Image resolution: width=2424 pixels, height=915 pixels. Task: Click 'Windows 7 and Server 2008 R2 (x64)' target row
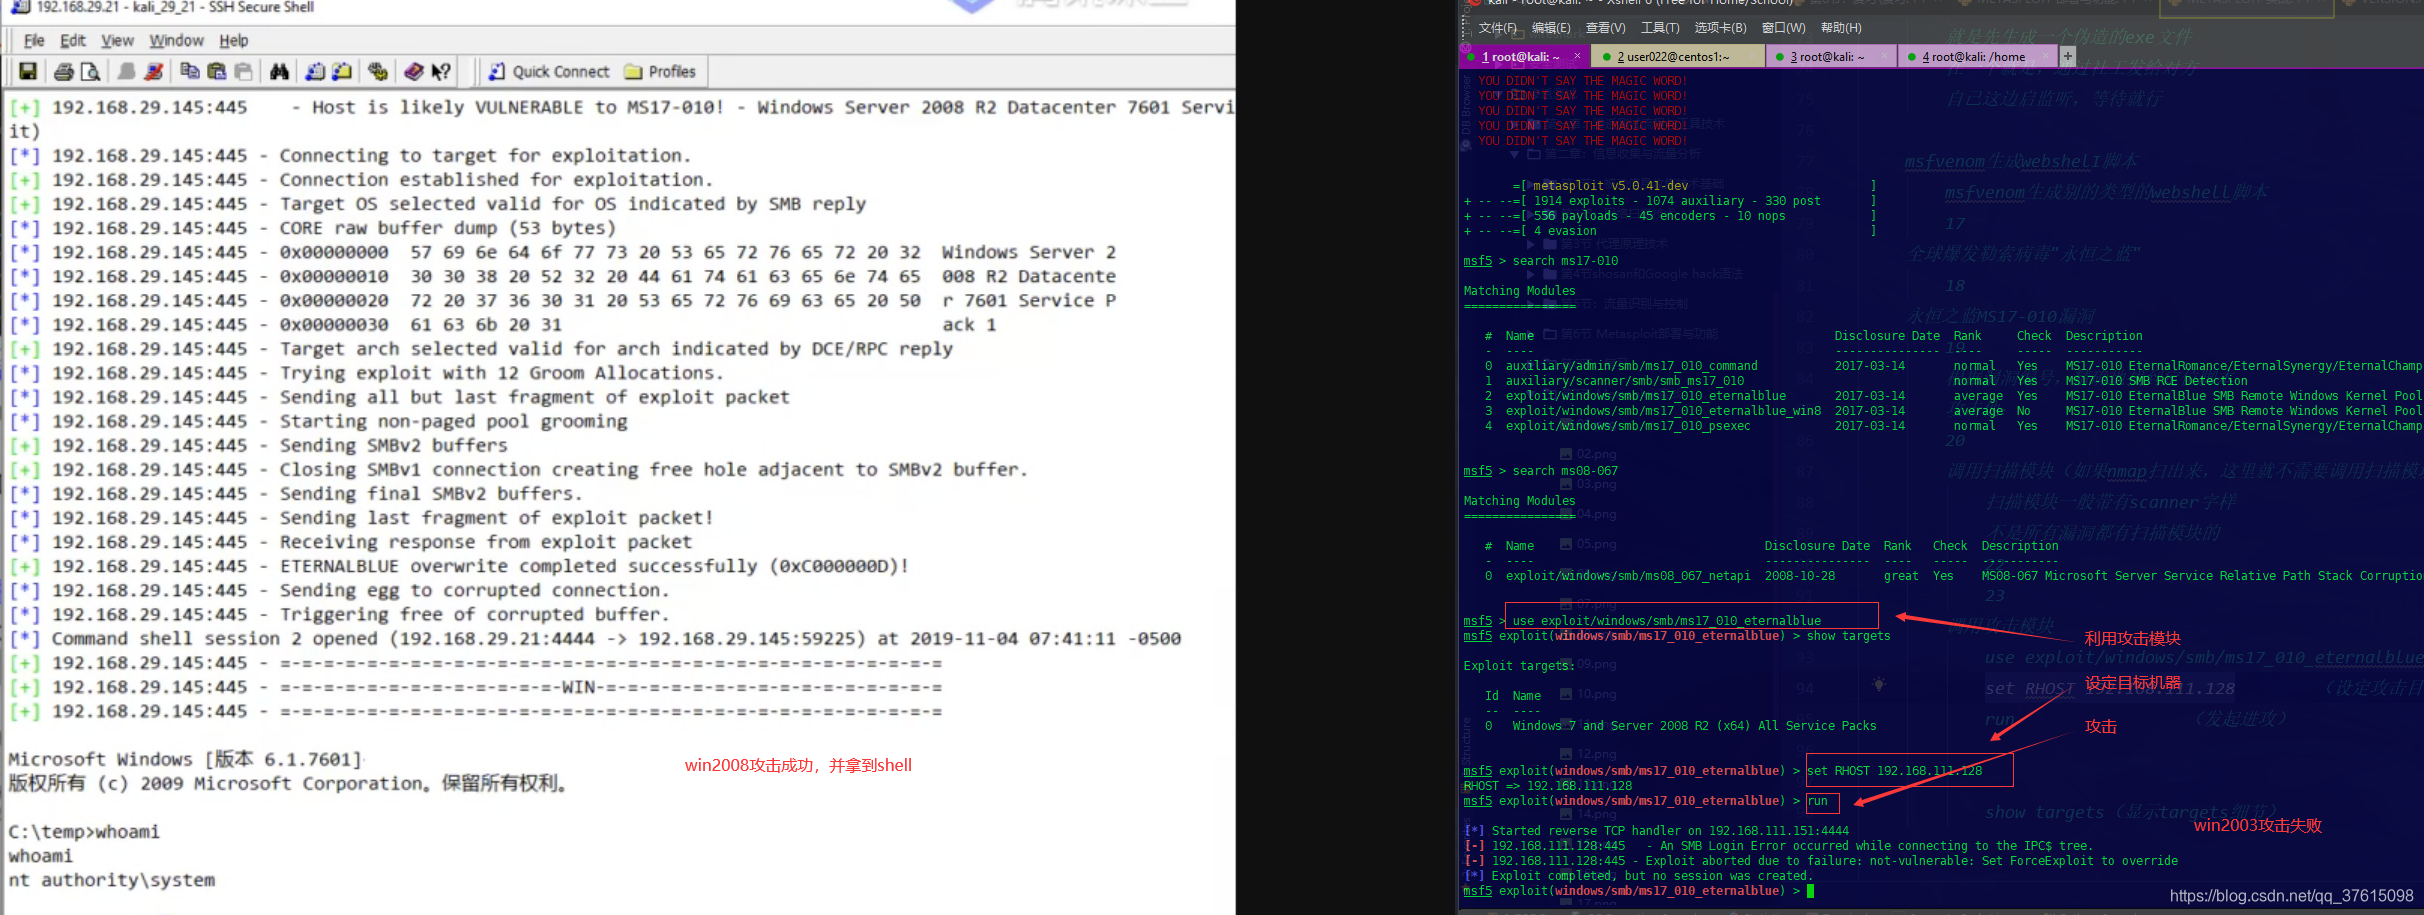click(x=1680, y=726)
